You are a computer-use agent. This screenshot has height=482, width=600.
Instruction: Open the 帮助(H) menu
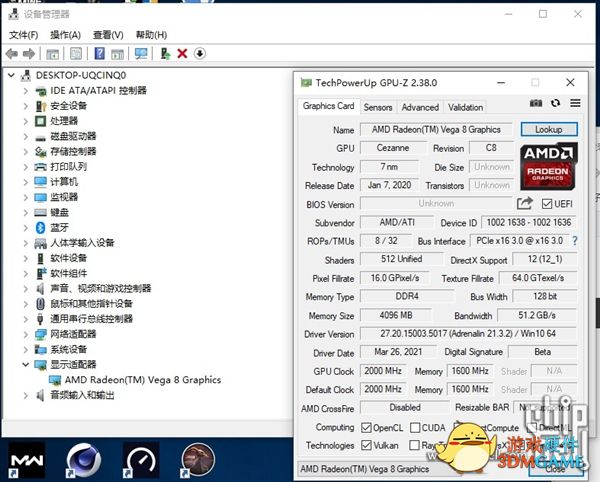pyautogui.click(x=152, y=35)
